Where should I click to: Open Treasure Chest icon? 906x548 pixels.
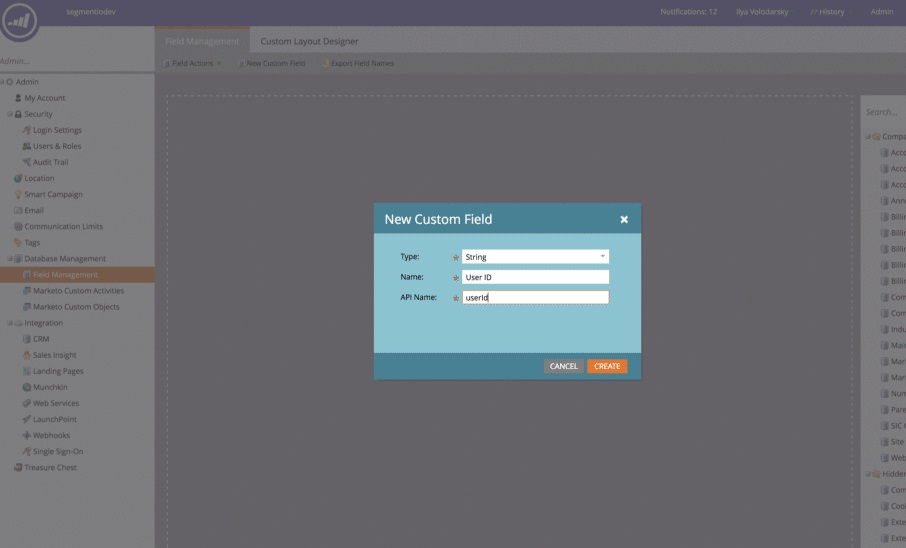coord(18,467)
